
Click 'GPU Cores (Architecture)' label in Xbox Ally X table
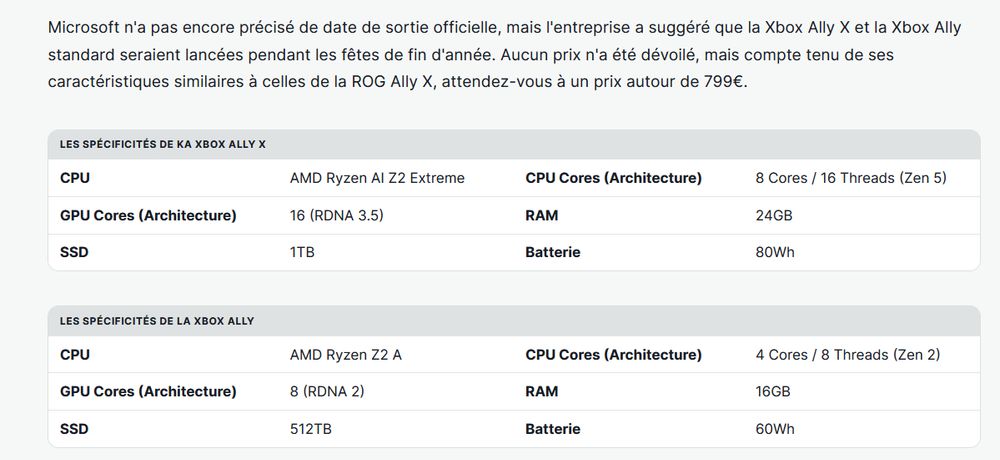pos(148,215)
